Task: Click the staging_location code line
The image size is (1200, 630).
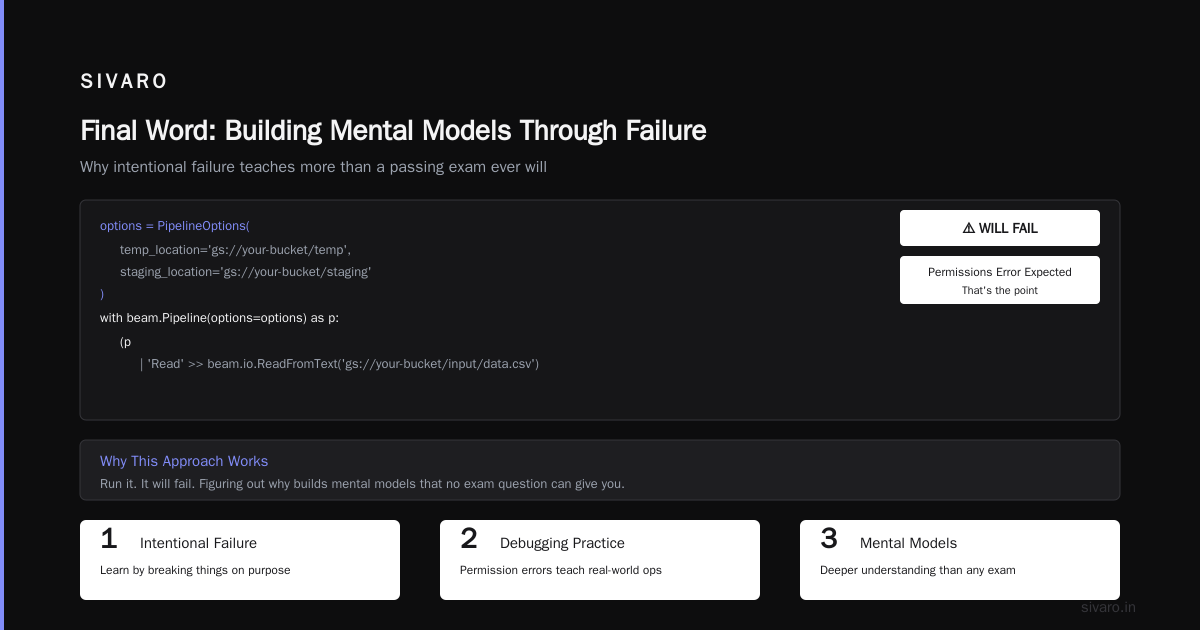Action: point(246,272)
